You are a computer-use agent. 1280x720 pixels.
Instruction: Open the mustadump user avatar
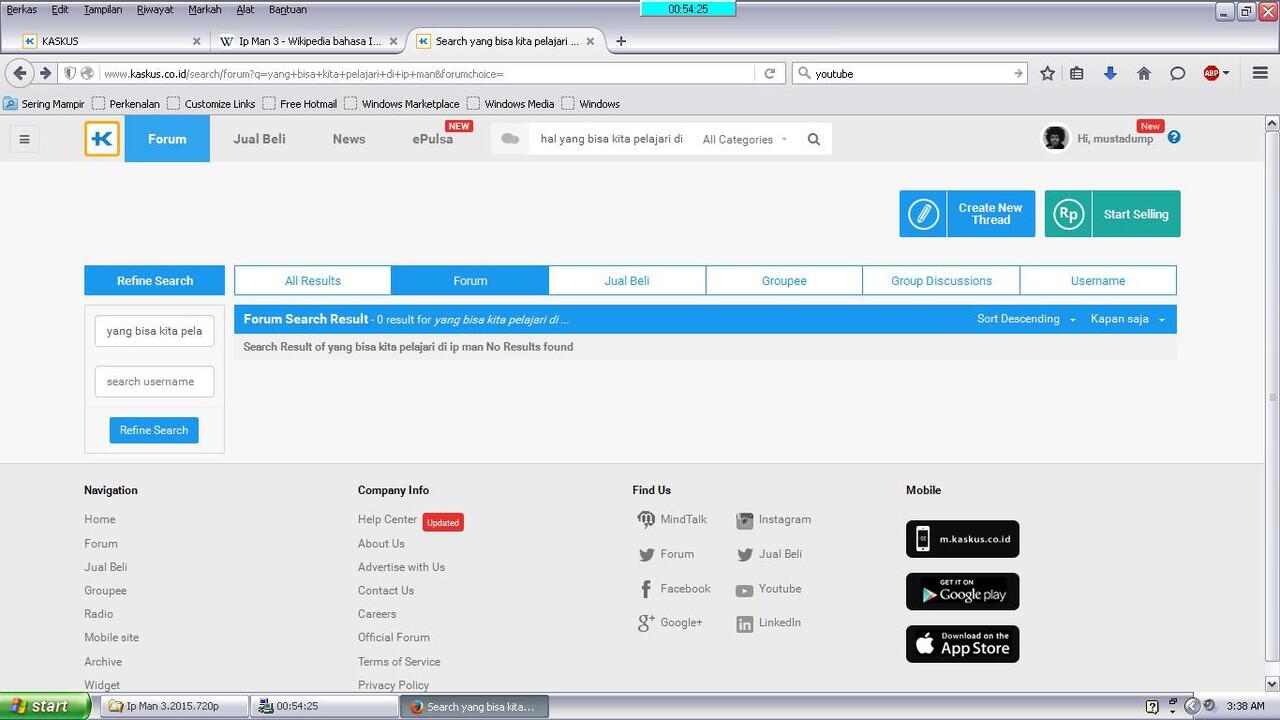tap(1055, 138)
